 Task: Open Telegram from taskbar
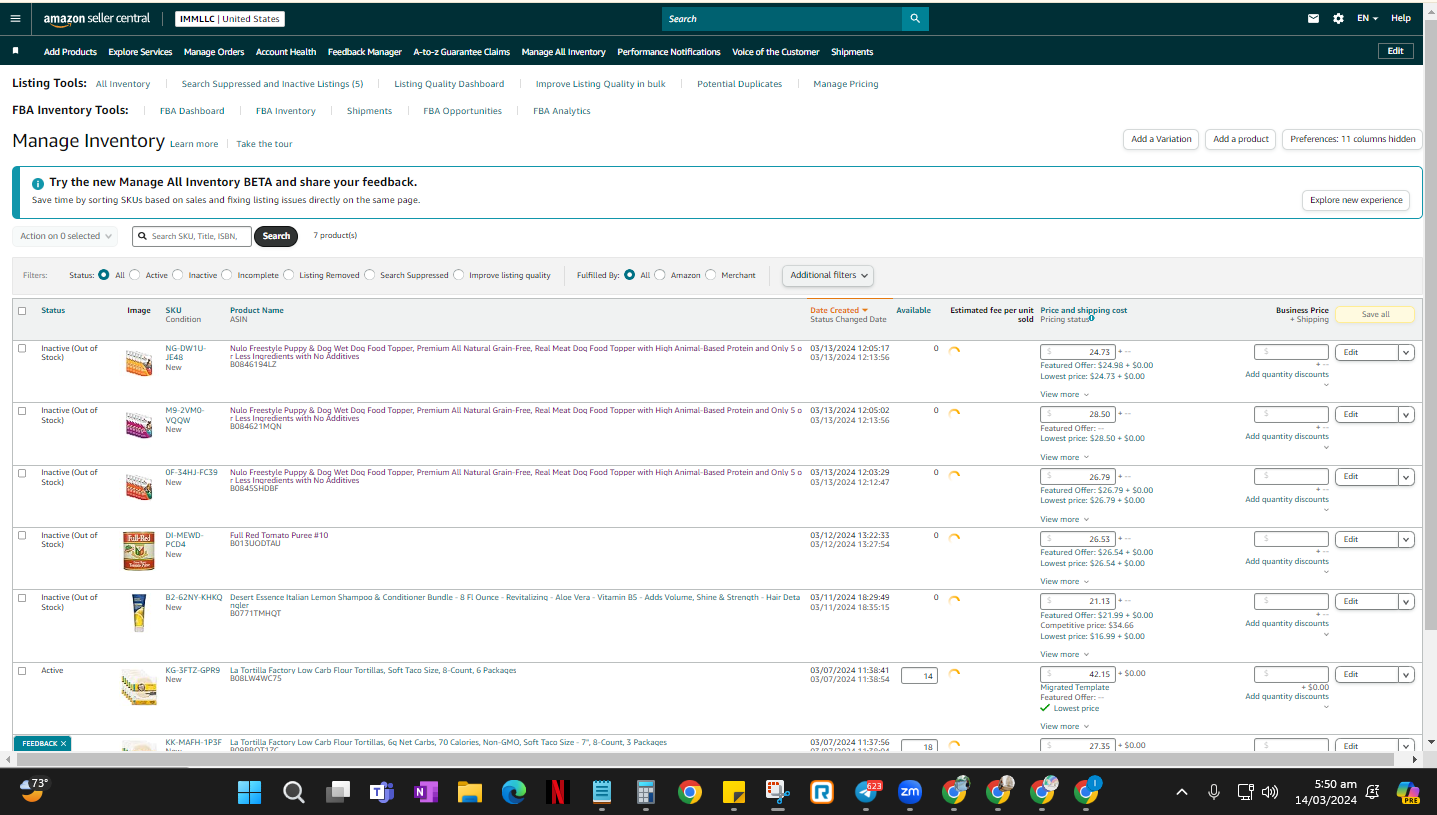click(866, 793)
